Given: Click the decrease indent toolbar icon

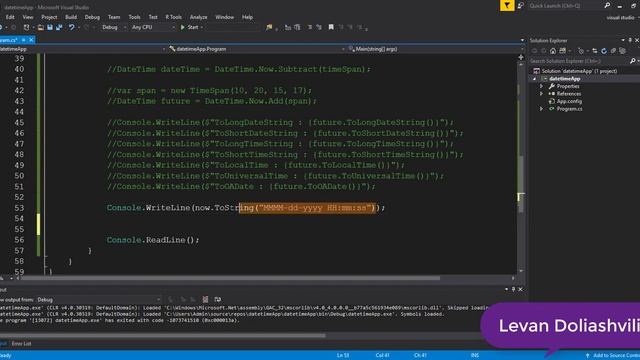Looking at the screenshot, I should point(288,27).
